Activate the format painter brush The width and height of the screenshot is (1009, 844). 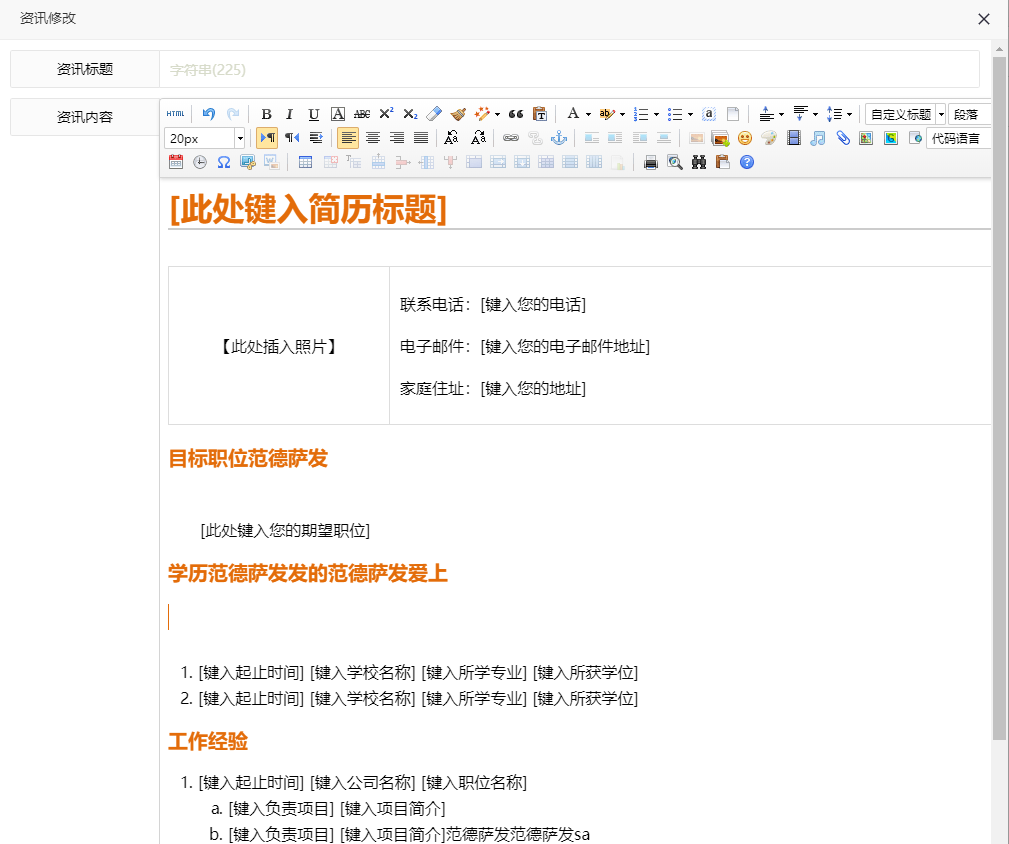(x=458, y=114)
